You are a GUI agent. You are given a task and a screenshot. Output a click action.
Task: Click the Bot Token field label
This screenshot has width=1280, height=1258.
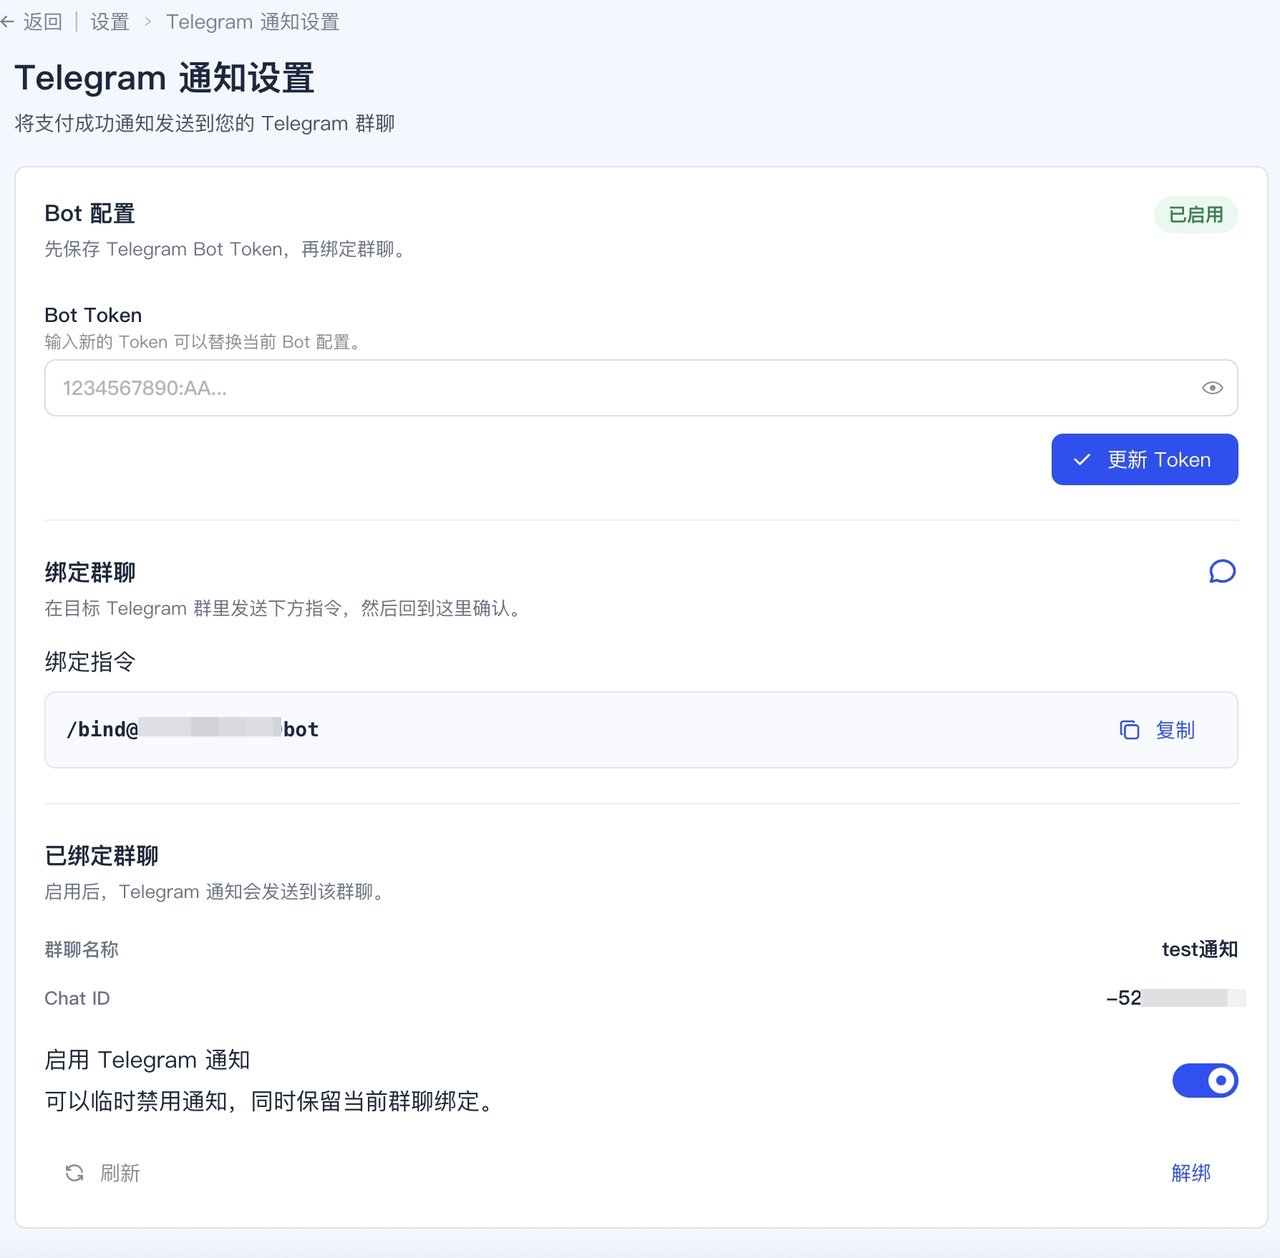tap(93, 315)
